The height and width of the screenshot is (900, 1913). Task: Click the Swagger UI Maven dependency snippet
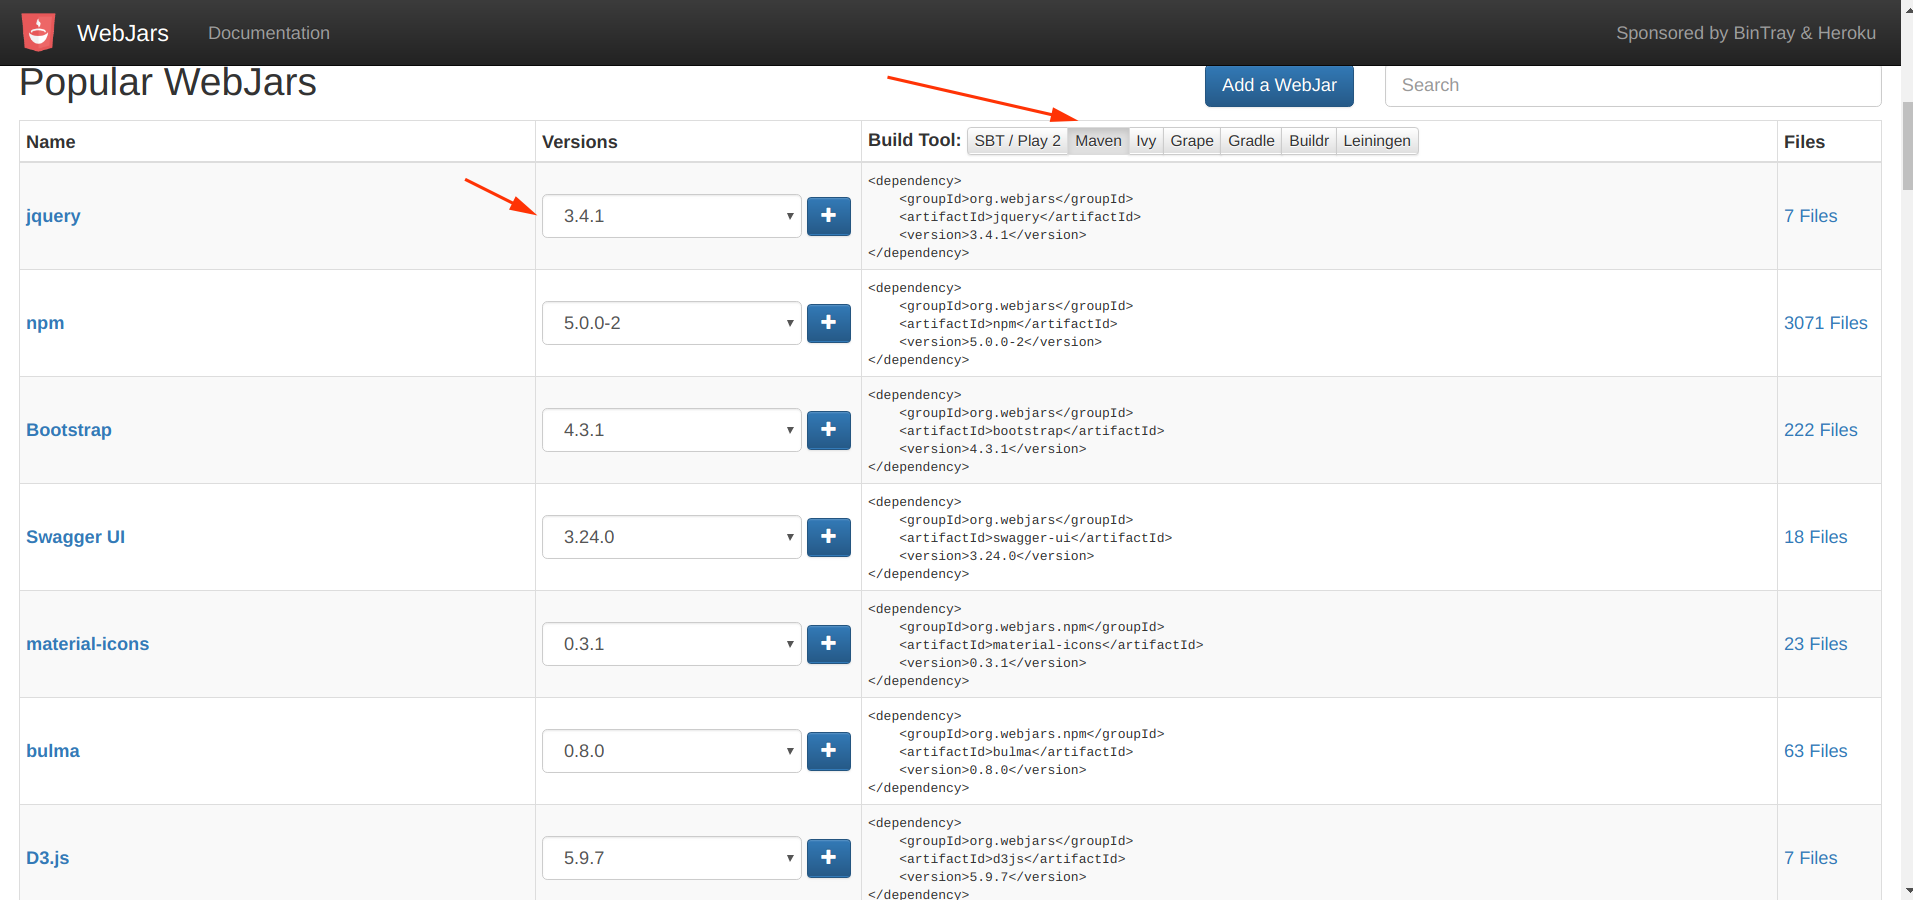(1020, 538)
